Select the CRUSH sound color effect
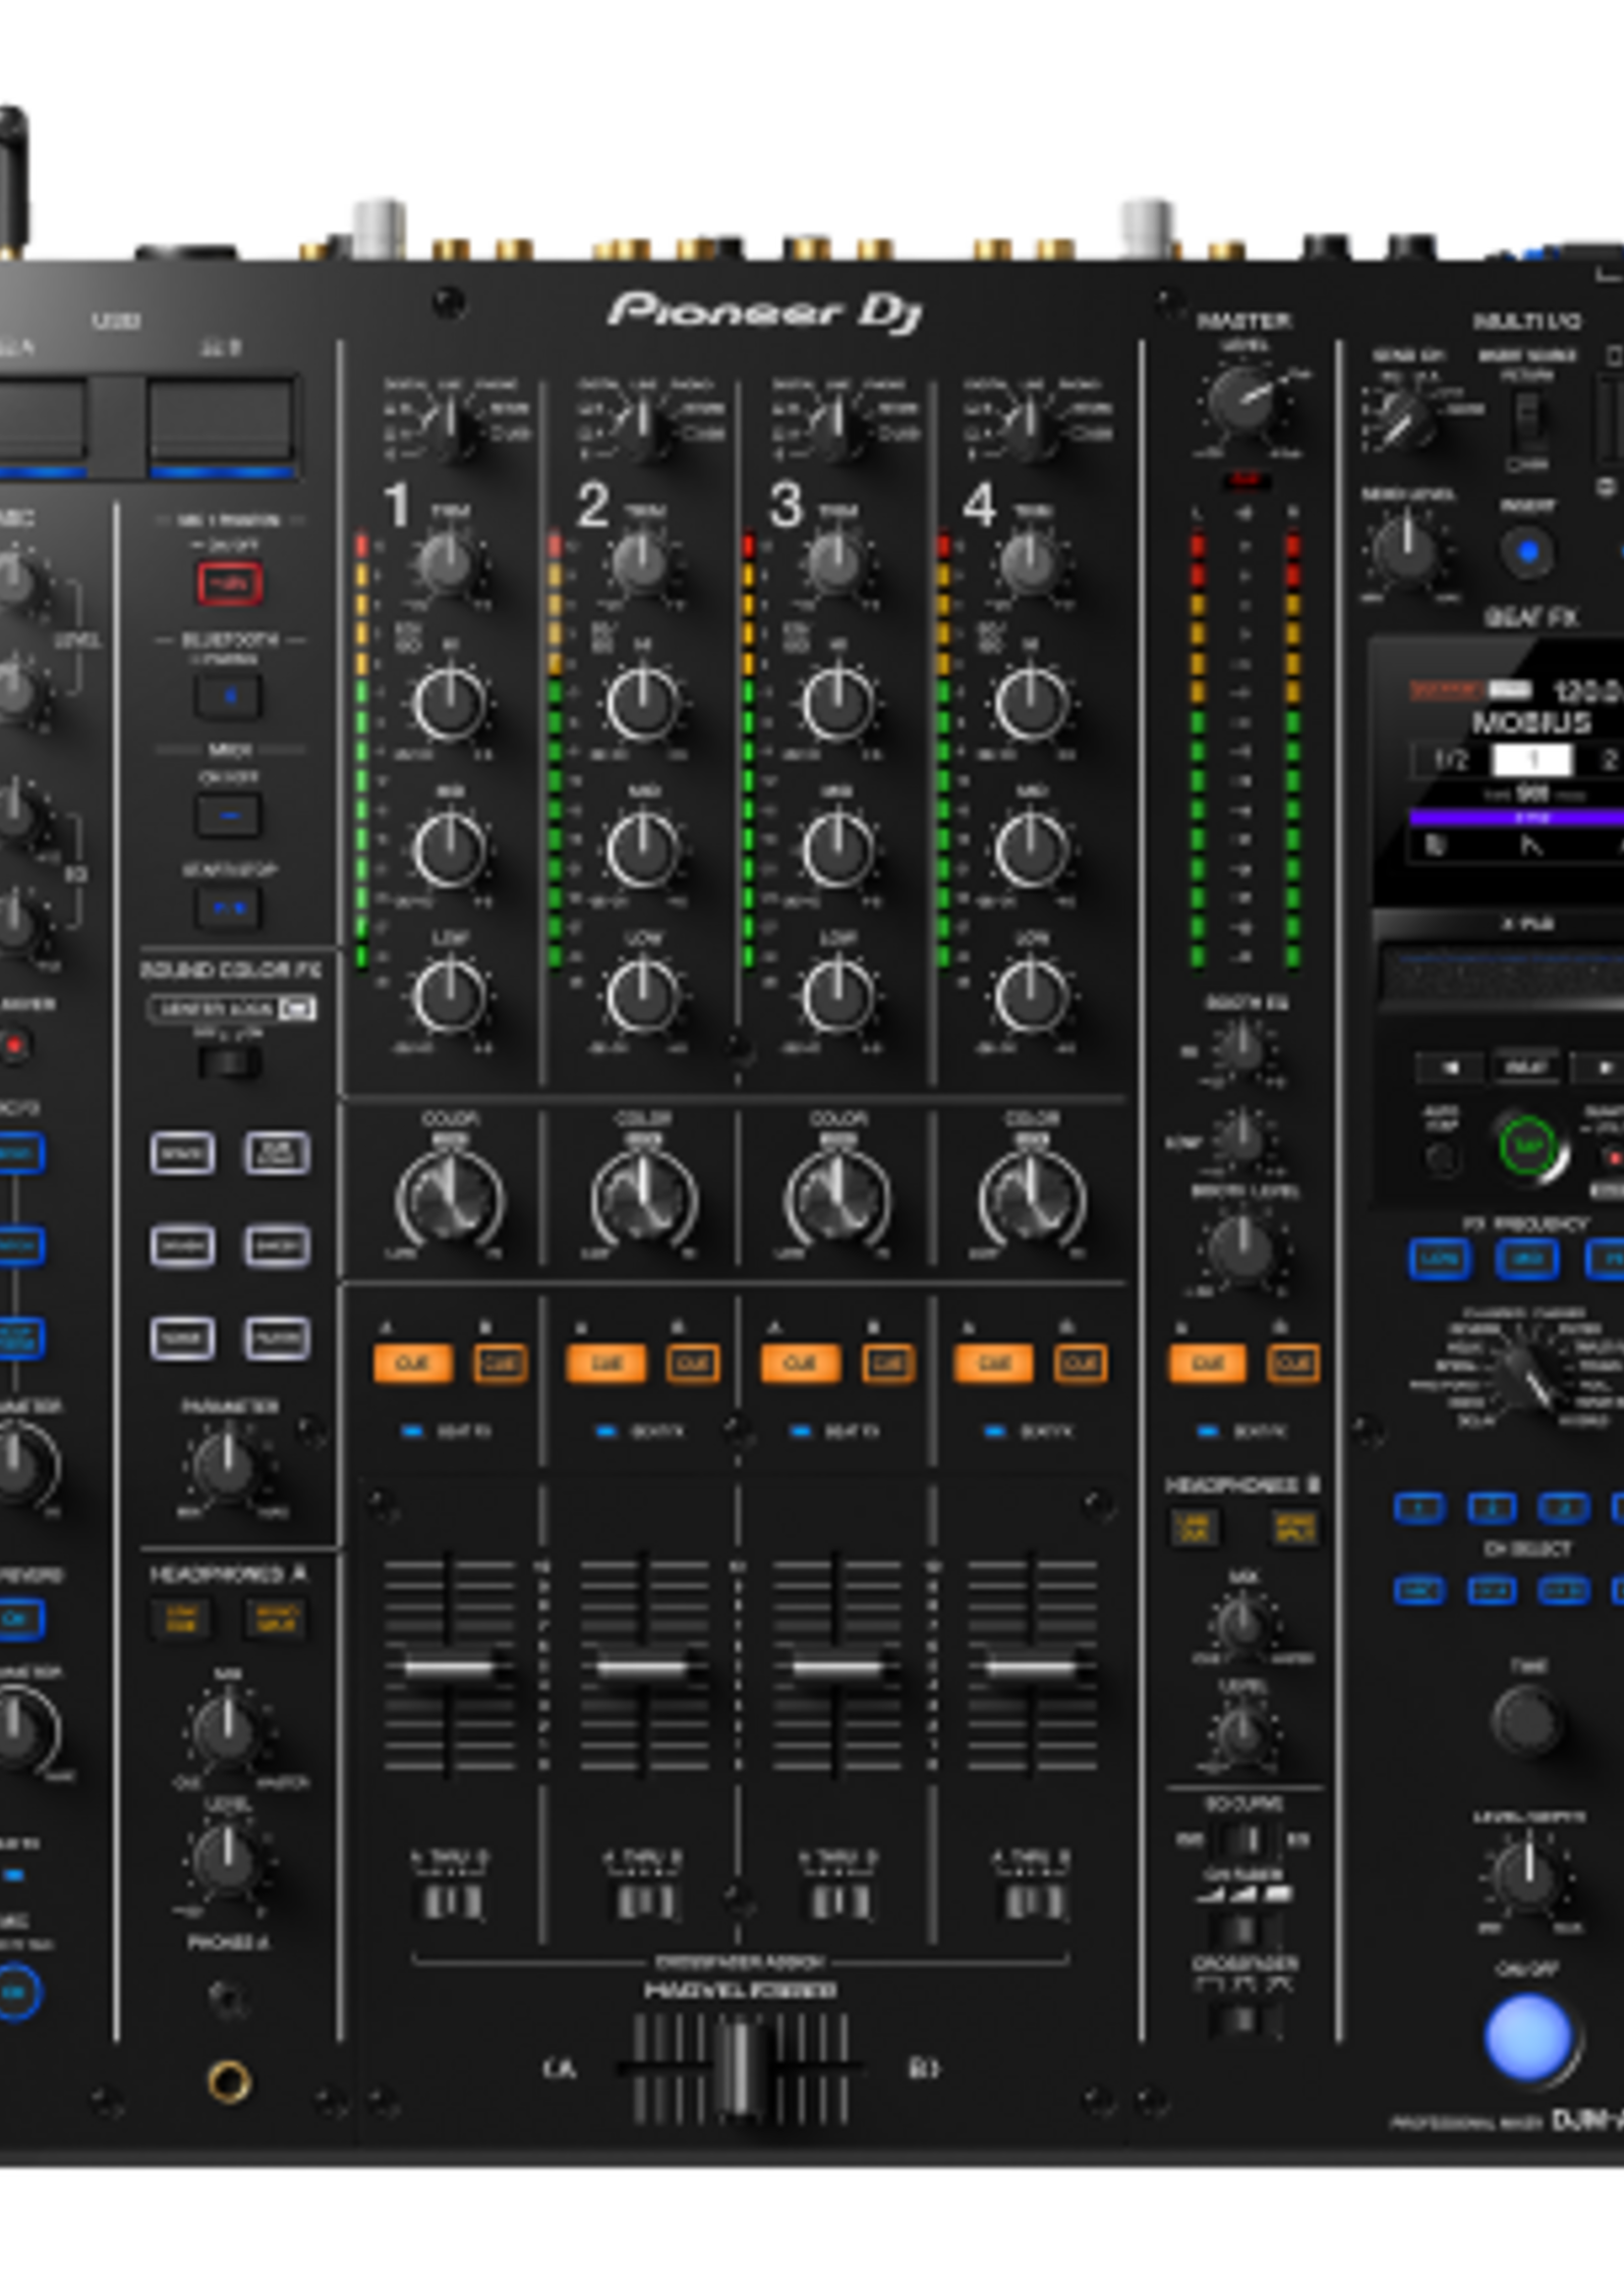 coord(182,1246)
